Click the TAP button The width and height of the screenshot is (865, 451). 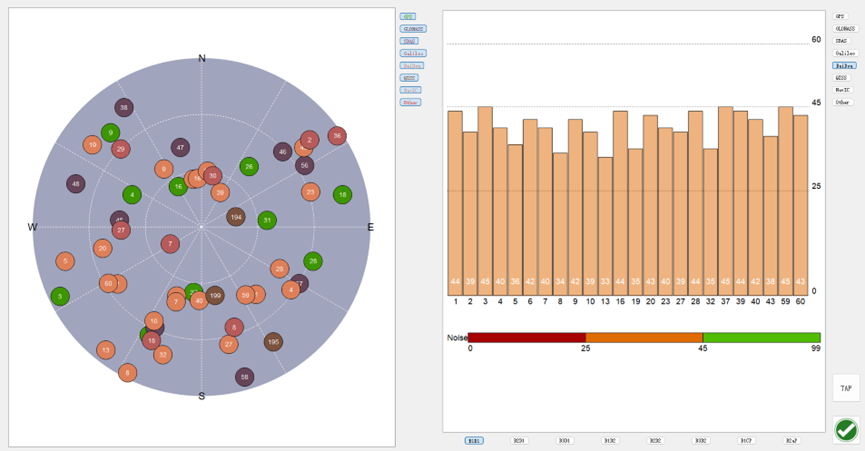(846, 388)
